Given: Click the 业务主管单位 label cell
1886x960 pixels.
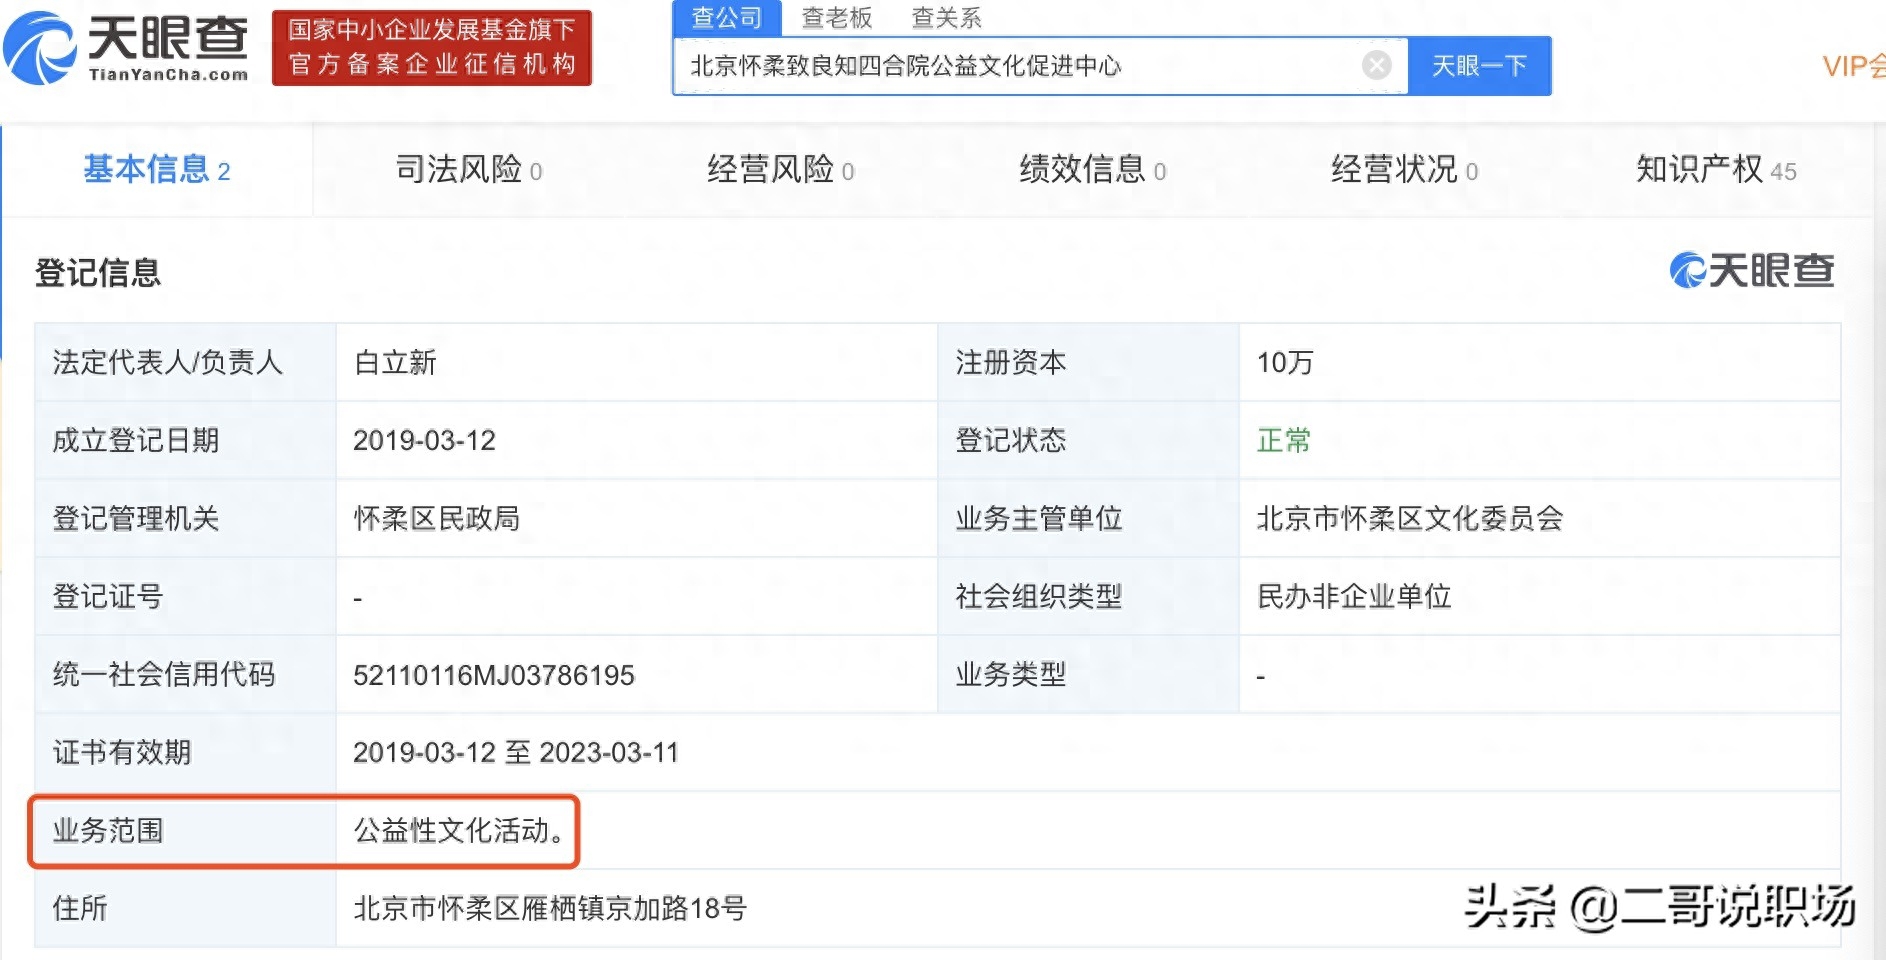Looking at the screenshot, I should coord(1088,518).
